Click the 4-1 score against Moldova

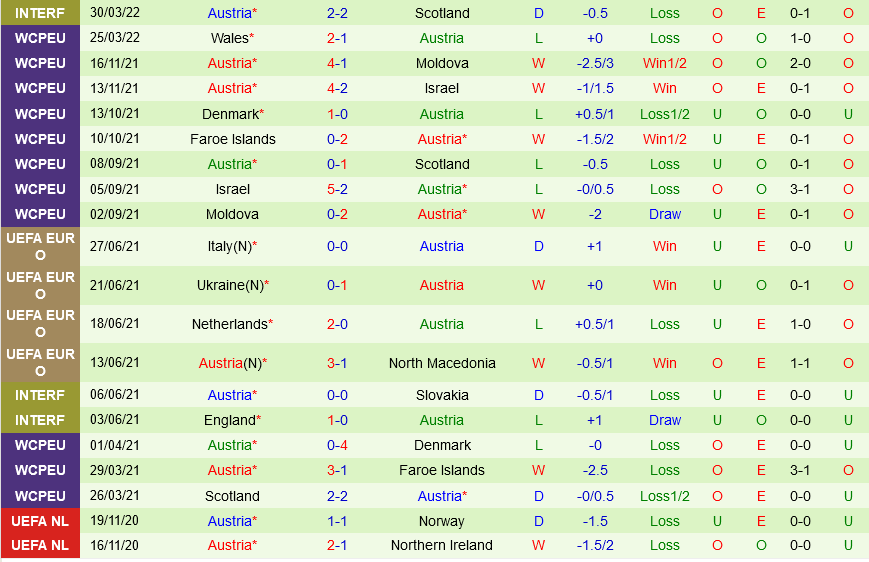[337, 63]
